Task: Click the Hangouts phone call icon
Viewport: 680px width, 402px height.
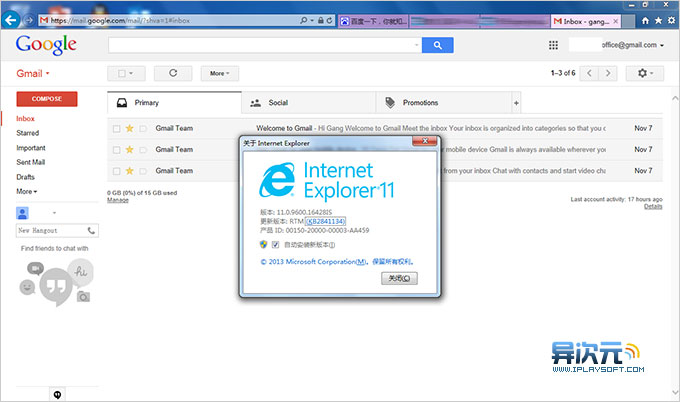Action: click(x=91, y=231)
